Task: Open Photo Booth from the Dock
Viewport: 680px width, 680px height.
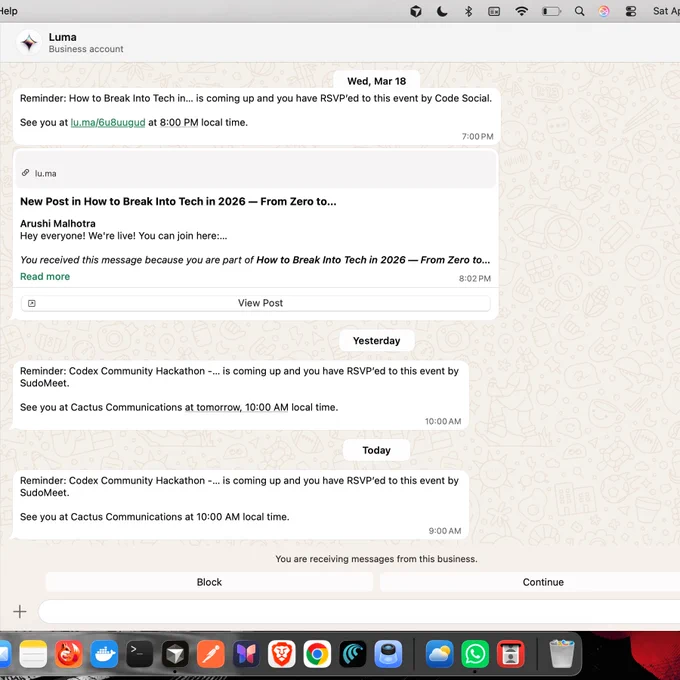Action: coord(510,654)
